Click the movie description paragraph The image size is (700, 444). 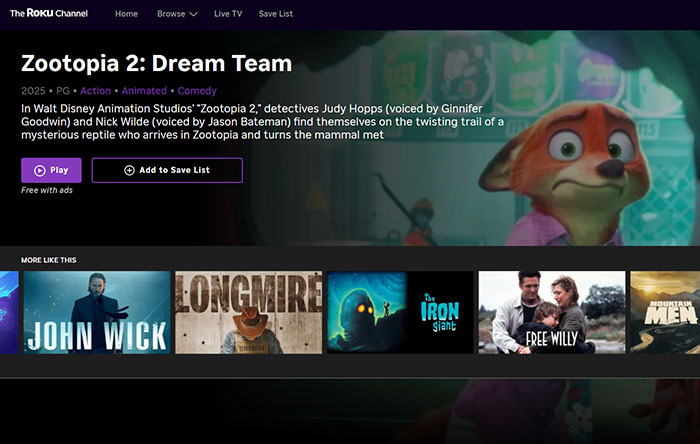(262, 122)
